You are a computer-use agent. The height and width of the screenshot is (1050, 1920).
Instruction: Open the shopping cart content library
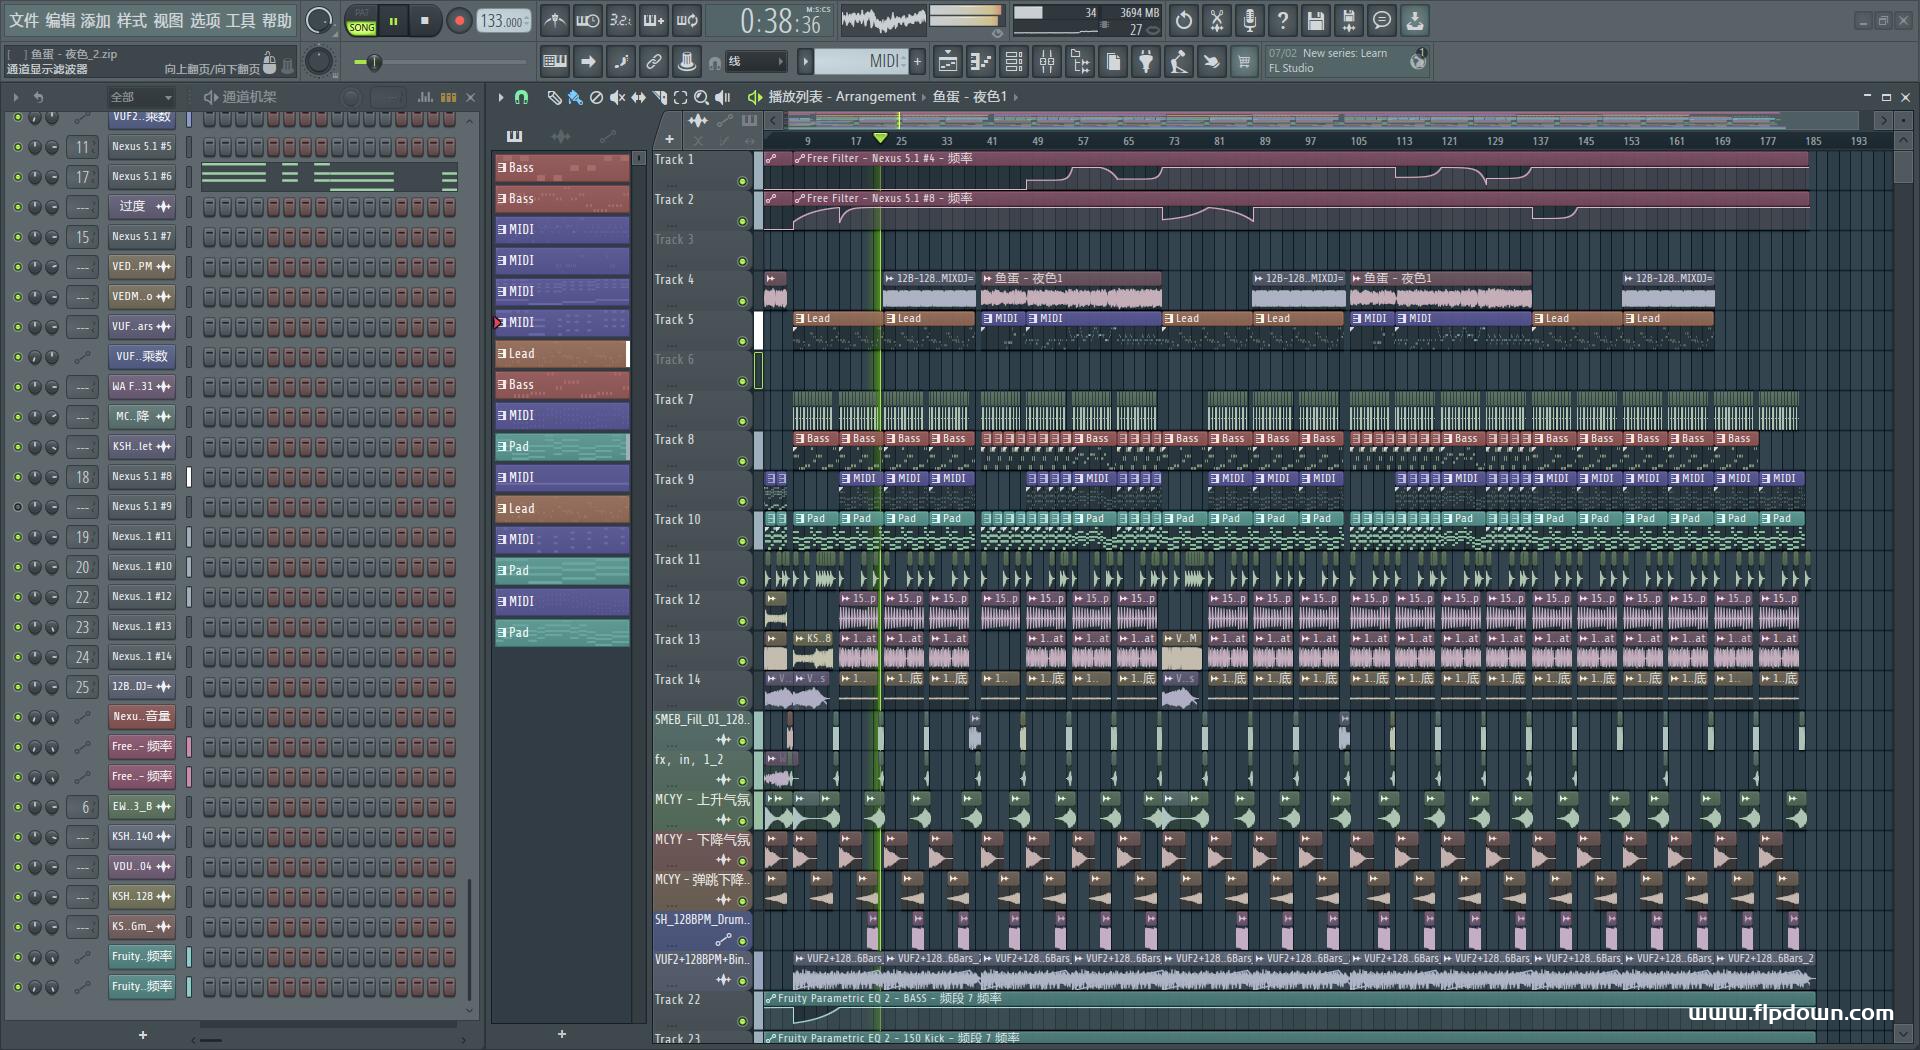pyautogui.click(x=1244, y=62)
